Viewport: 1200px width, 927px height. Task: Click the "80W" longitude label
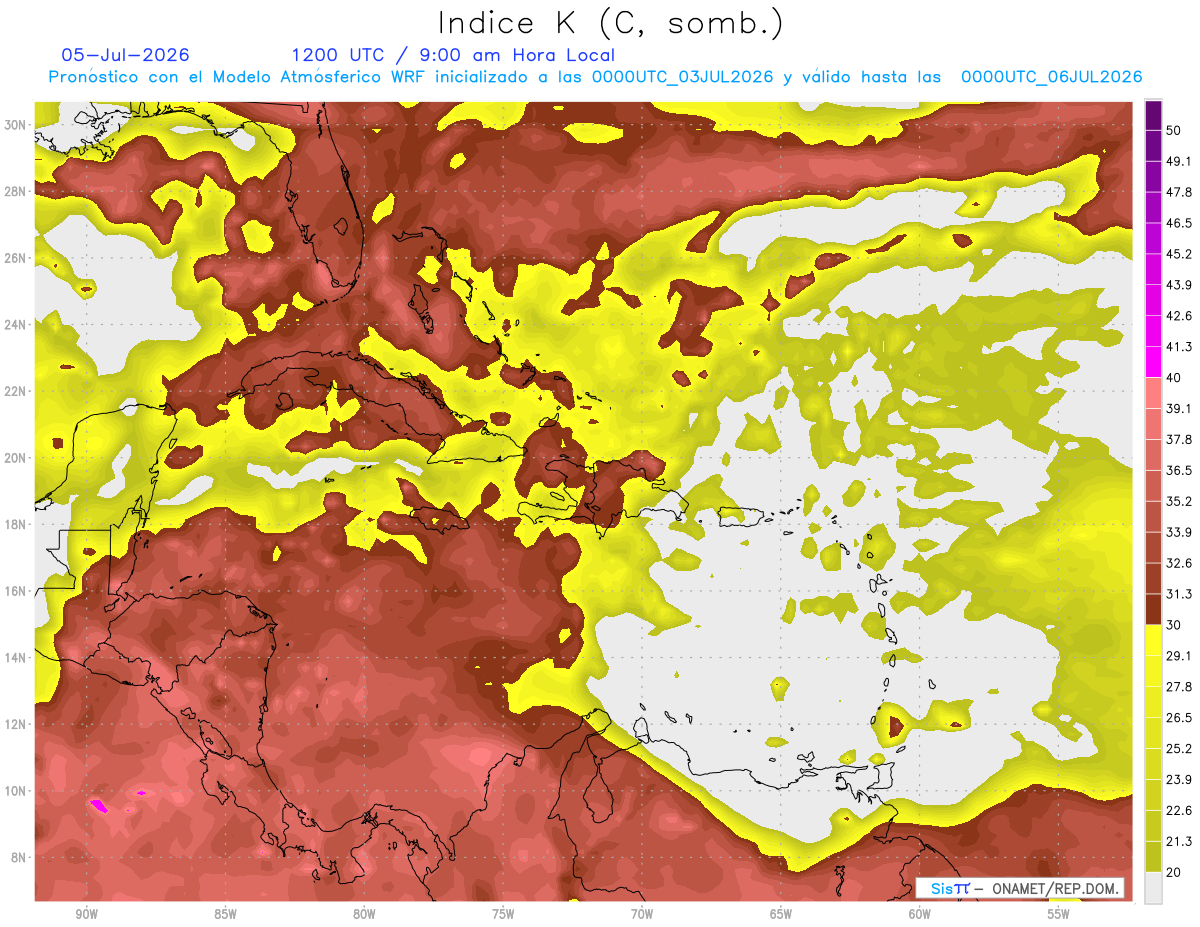click(x=364, y=914)
